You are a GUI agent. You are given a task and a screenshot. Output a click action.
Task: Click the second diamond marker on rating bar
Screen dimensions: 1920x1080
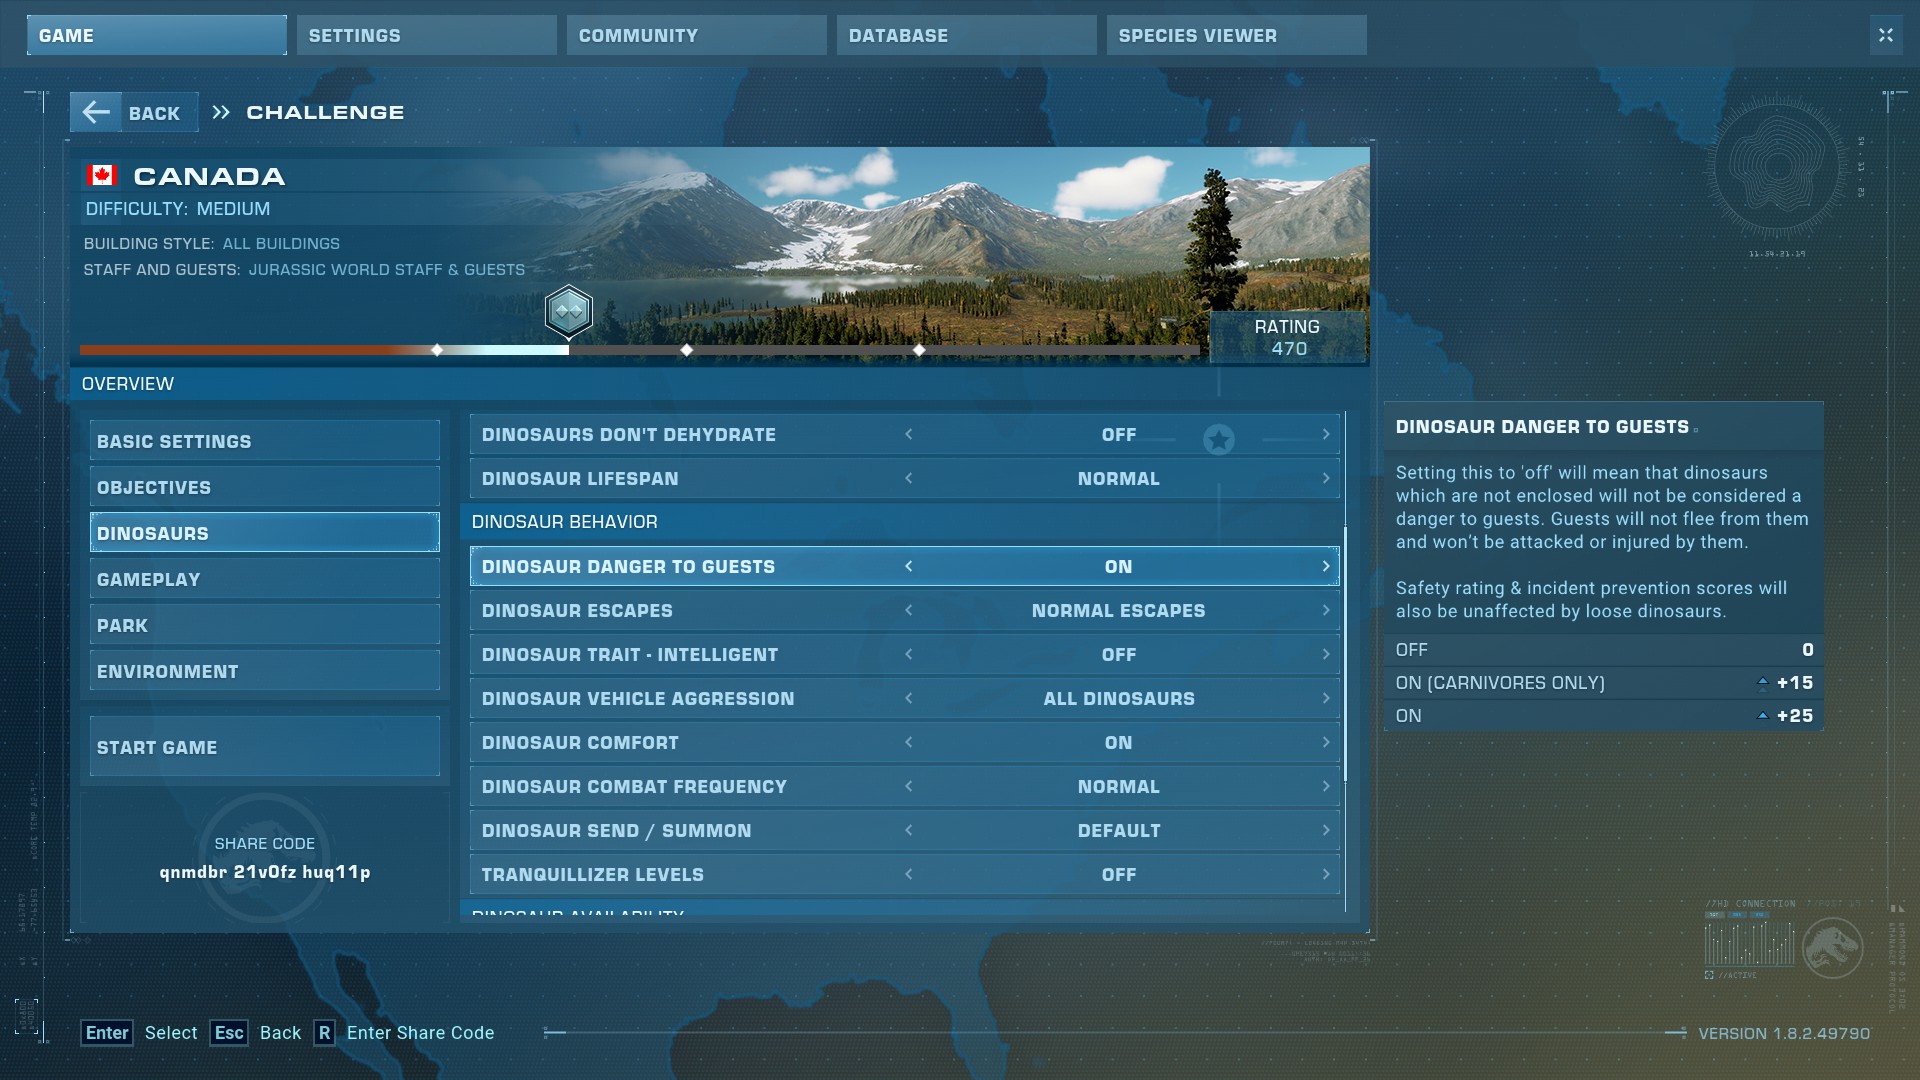tap(686, 350)
